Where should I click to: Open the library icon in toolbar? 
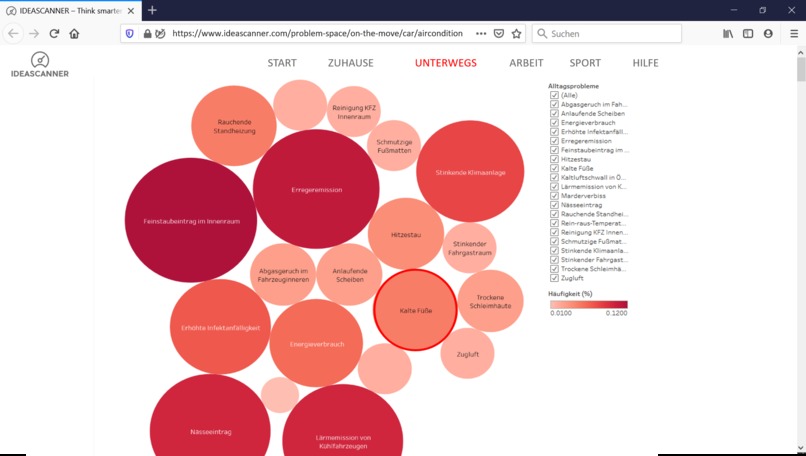click(728, 33)
